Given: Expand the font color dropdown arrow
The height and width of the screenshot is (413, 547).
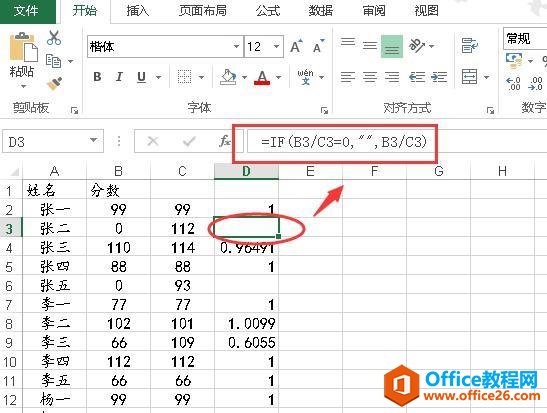Looking at the screenshot, I should (278, 77).
